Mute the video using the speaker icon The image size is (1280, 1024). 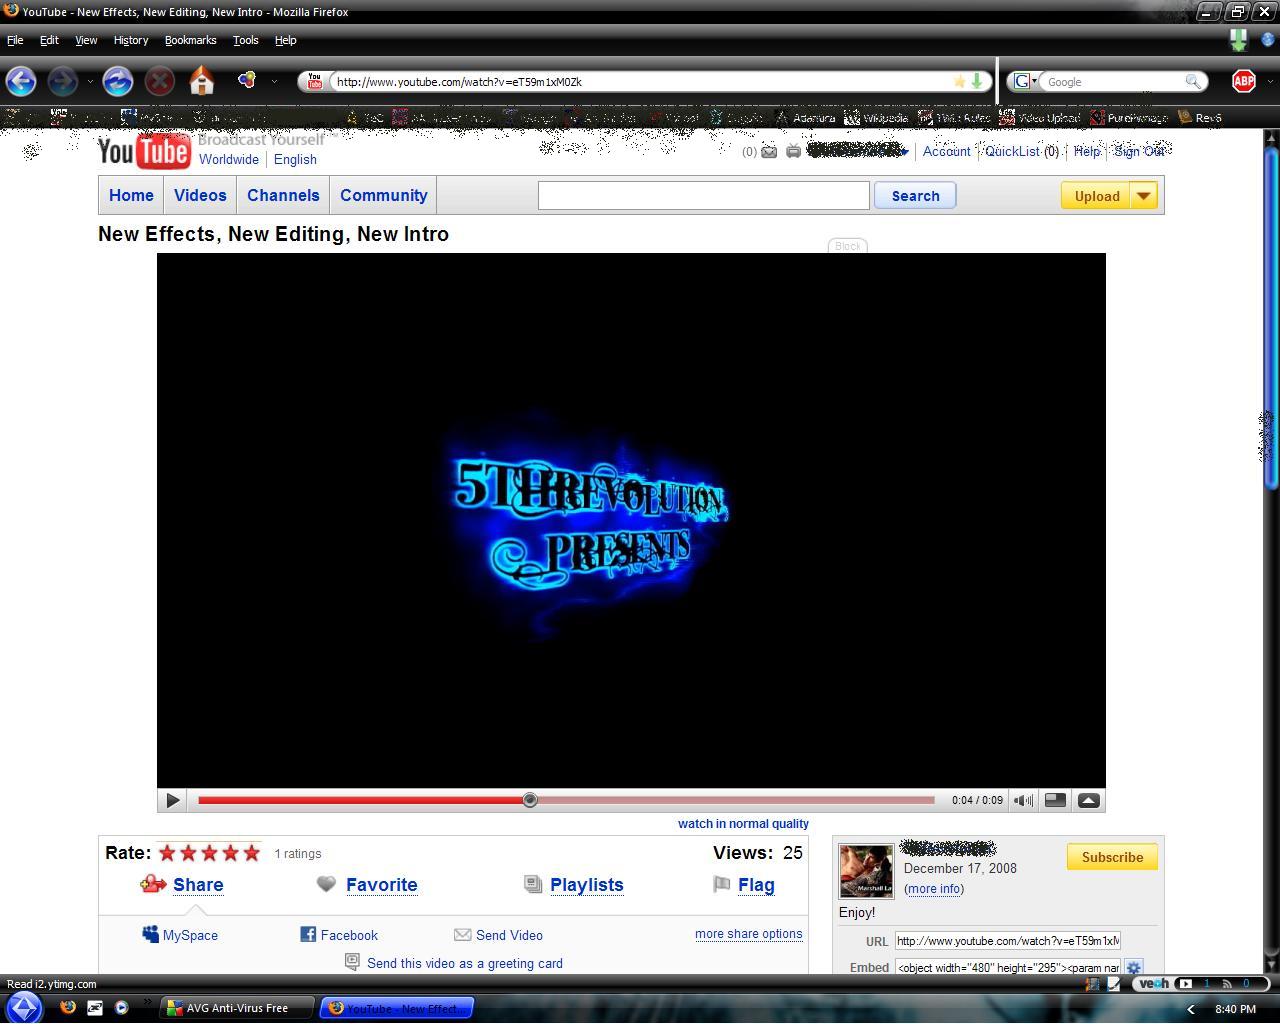1022,800
